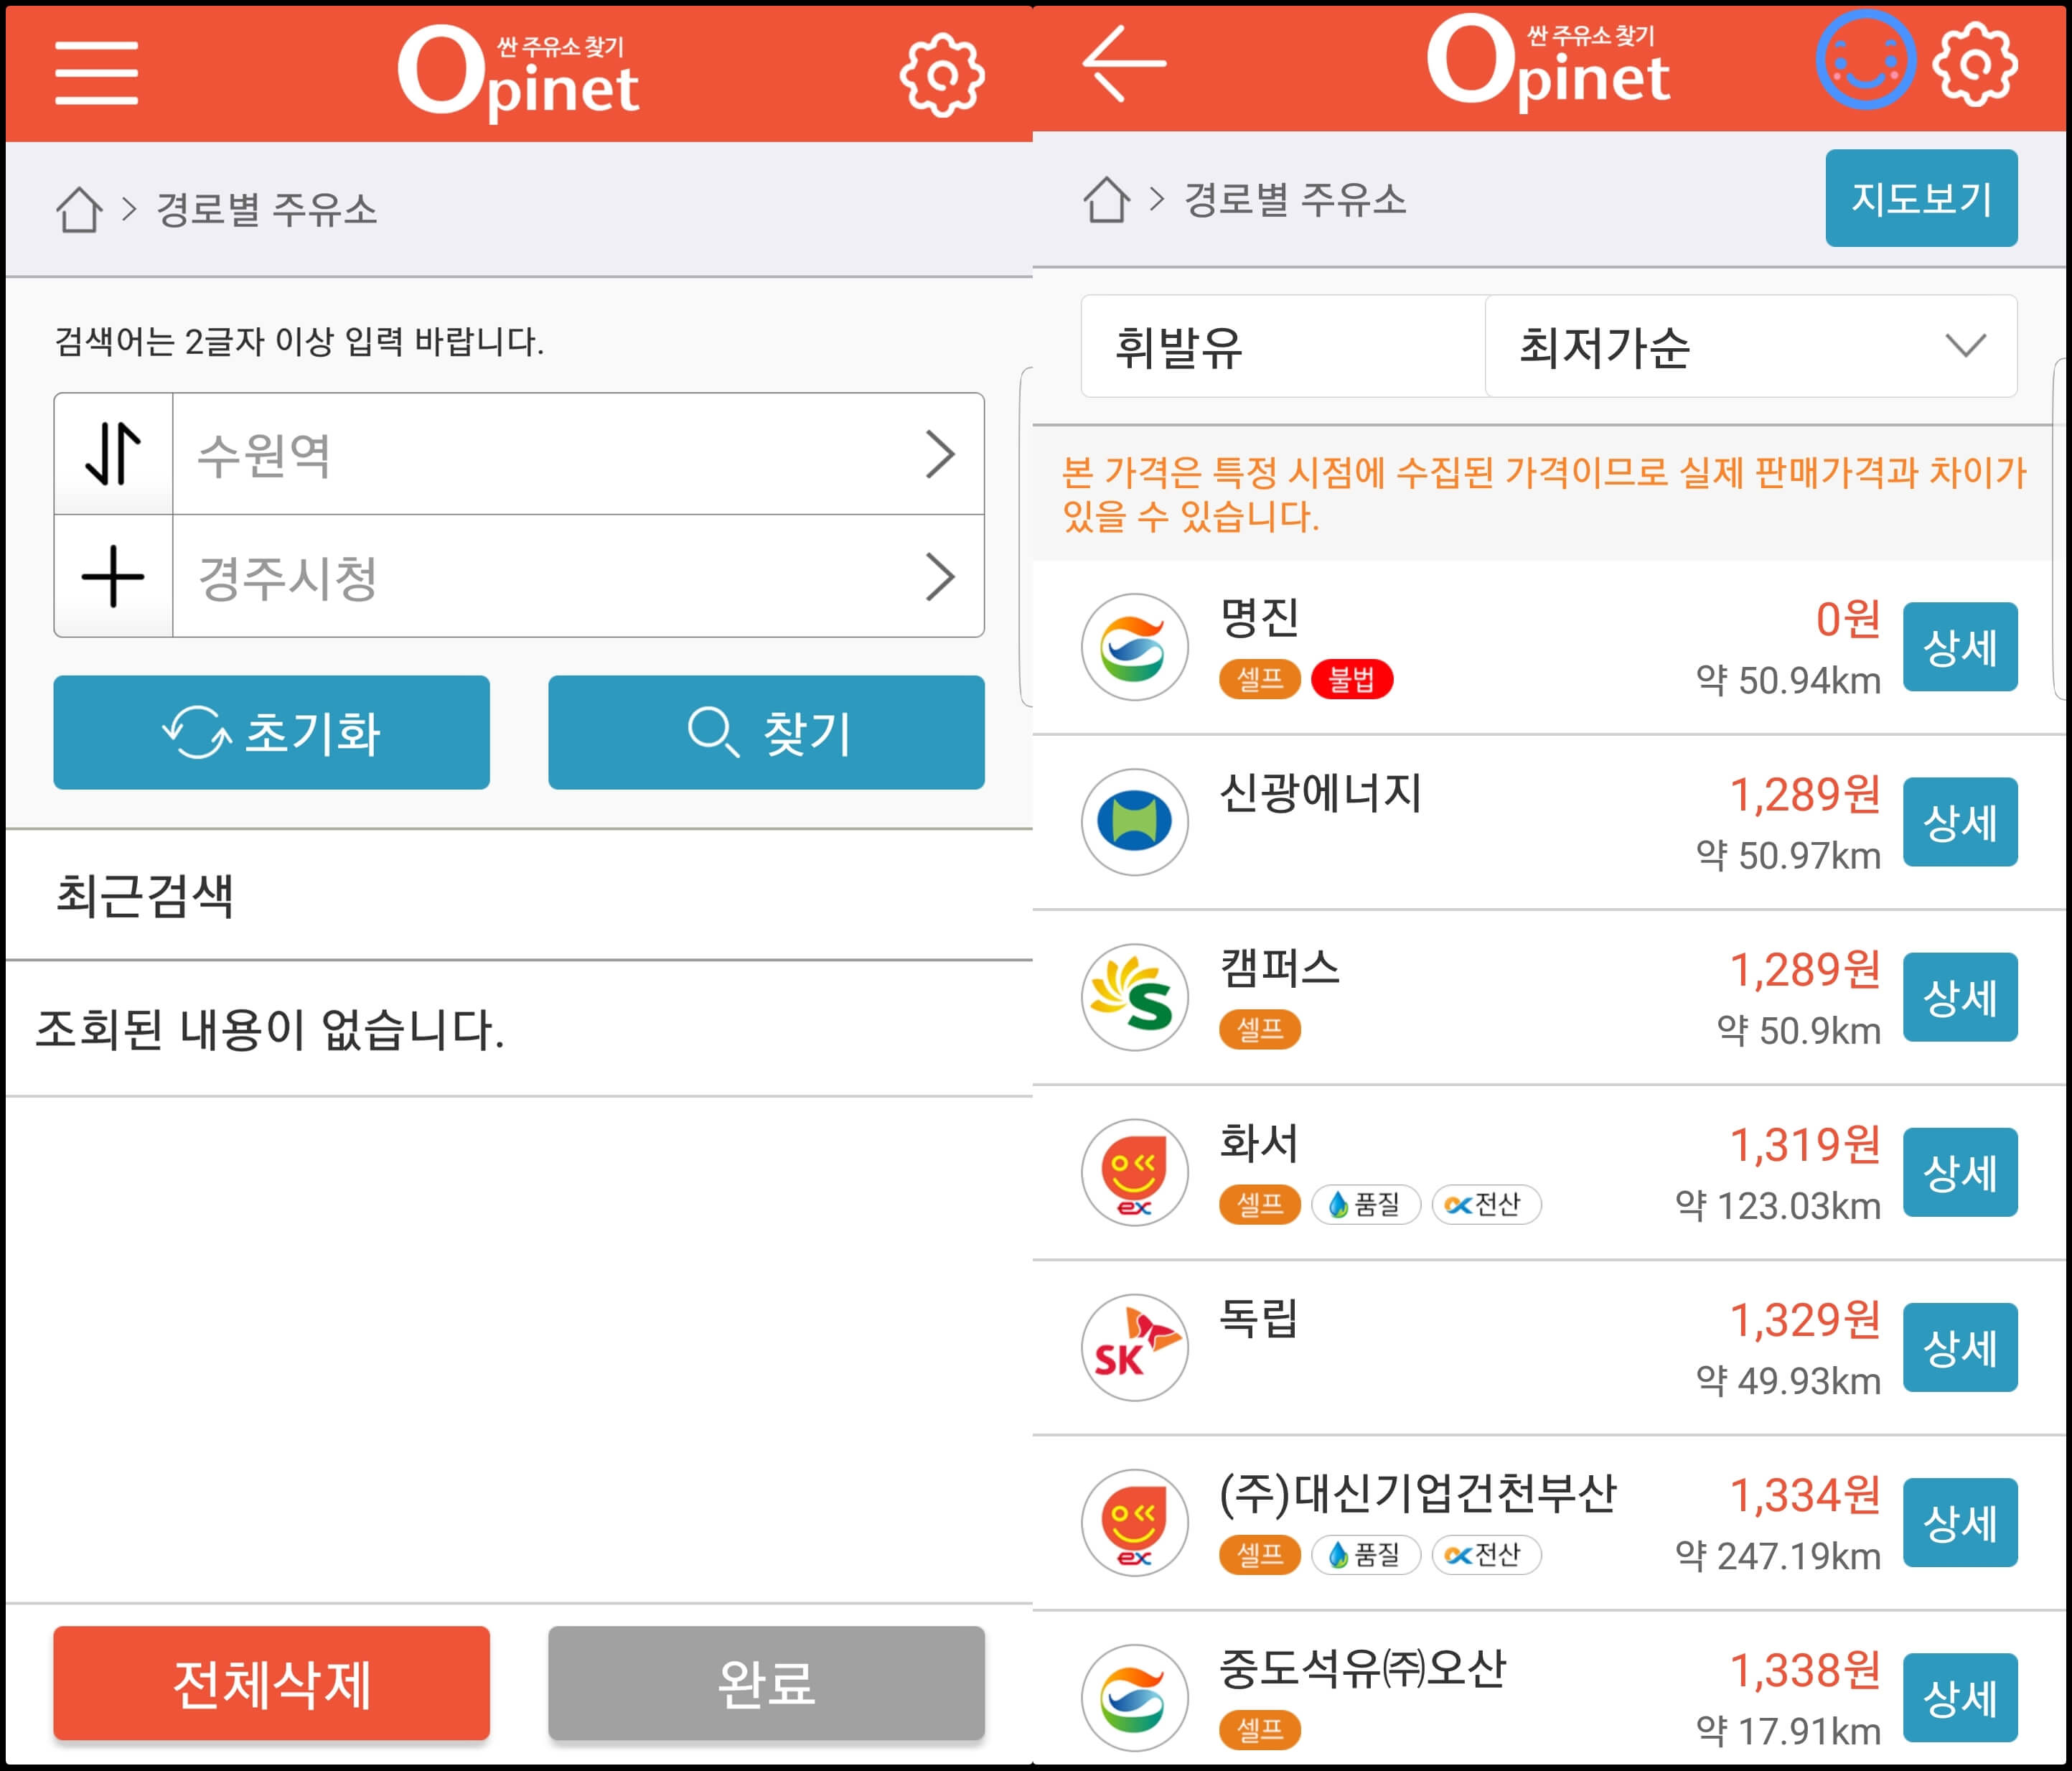The height and width of the screenshot is (1771, 2072).
Task: Click the 찾기 search button
Action: [x=766, y=732]
